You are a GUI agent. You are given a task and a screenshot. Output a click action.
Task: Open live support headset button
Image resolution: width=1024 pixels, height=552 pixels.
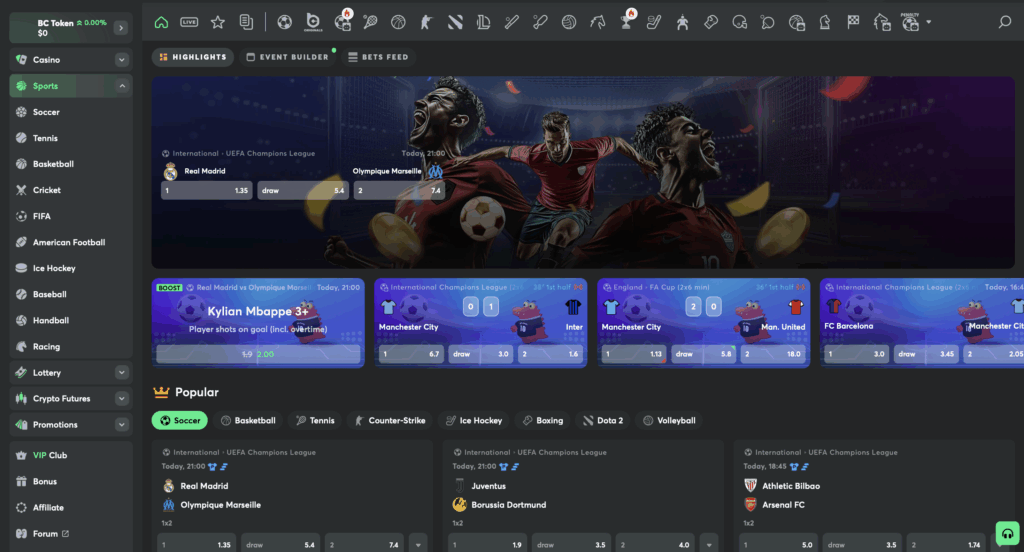pos(1008,534)
